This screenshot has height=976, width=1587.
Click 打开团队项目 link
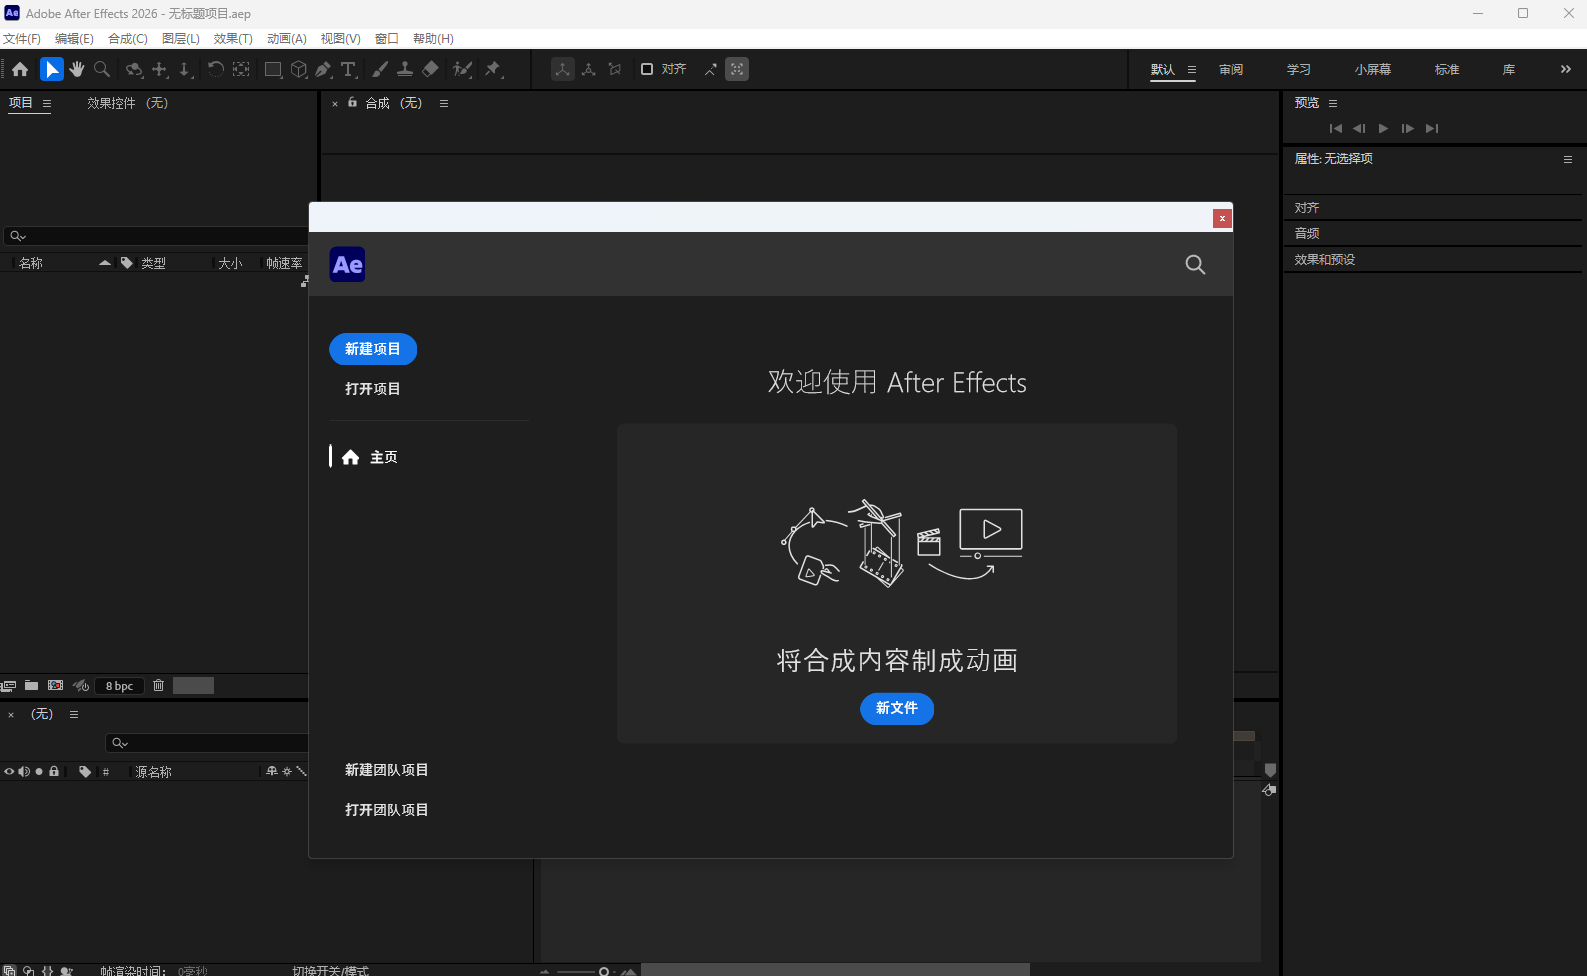click(387, 810)
